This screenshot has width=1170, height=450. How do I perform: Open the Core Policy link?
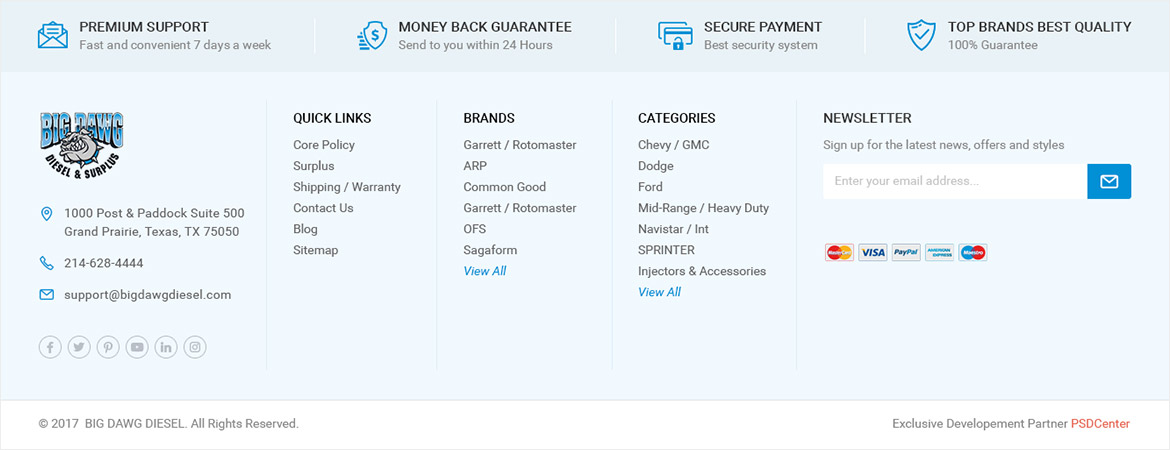324,145
